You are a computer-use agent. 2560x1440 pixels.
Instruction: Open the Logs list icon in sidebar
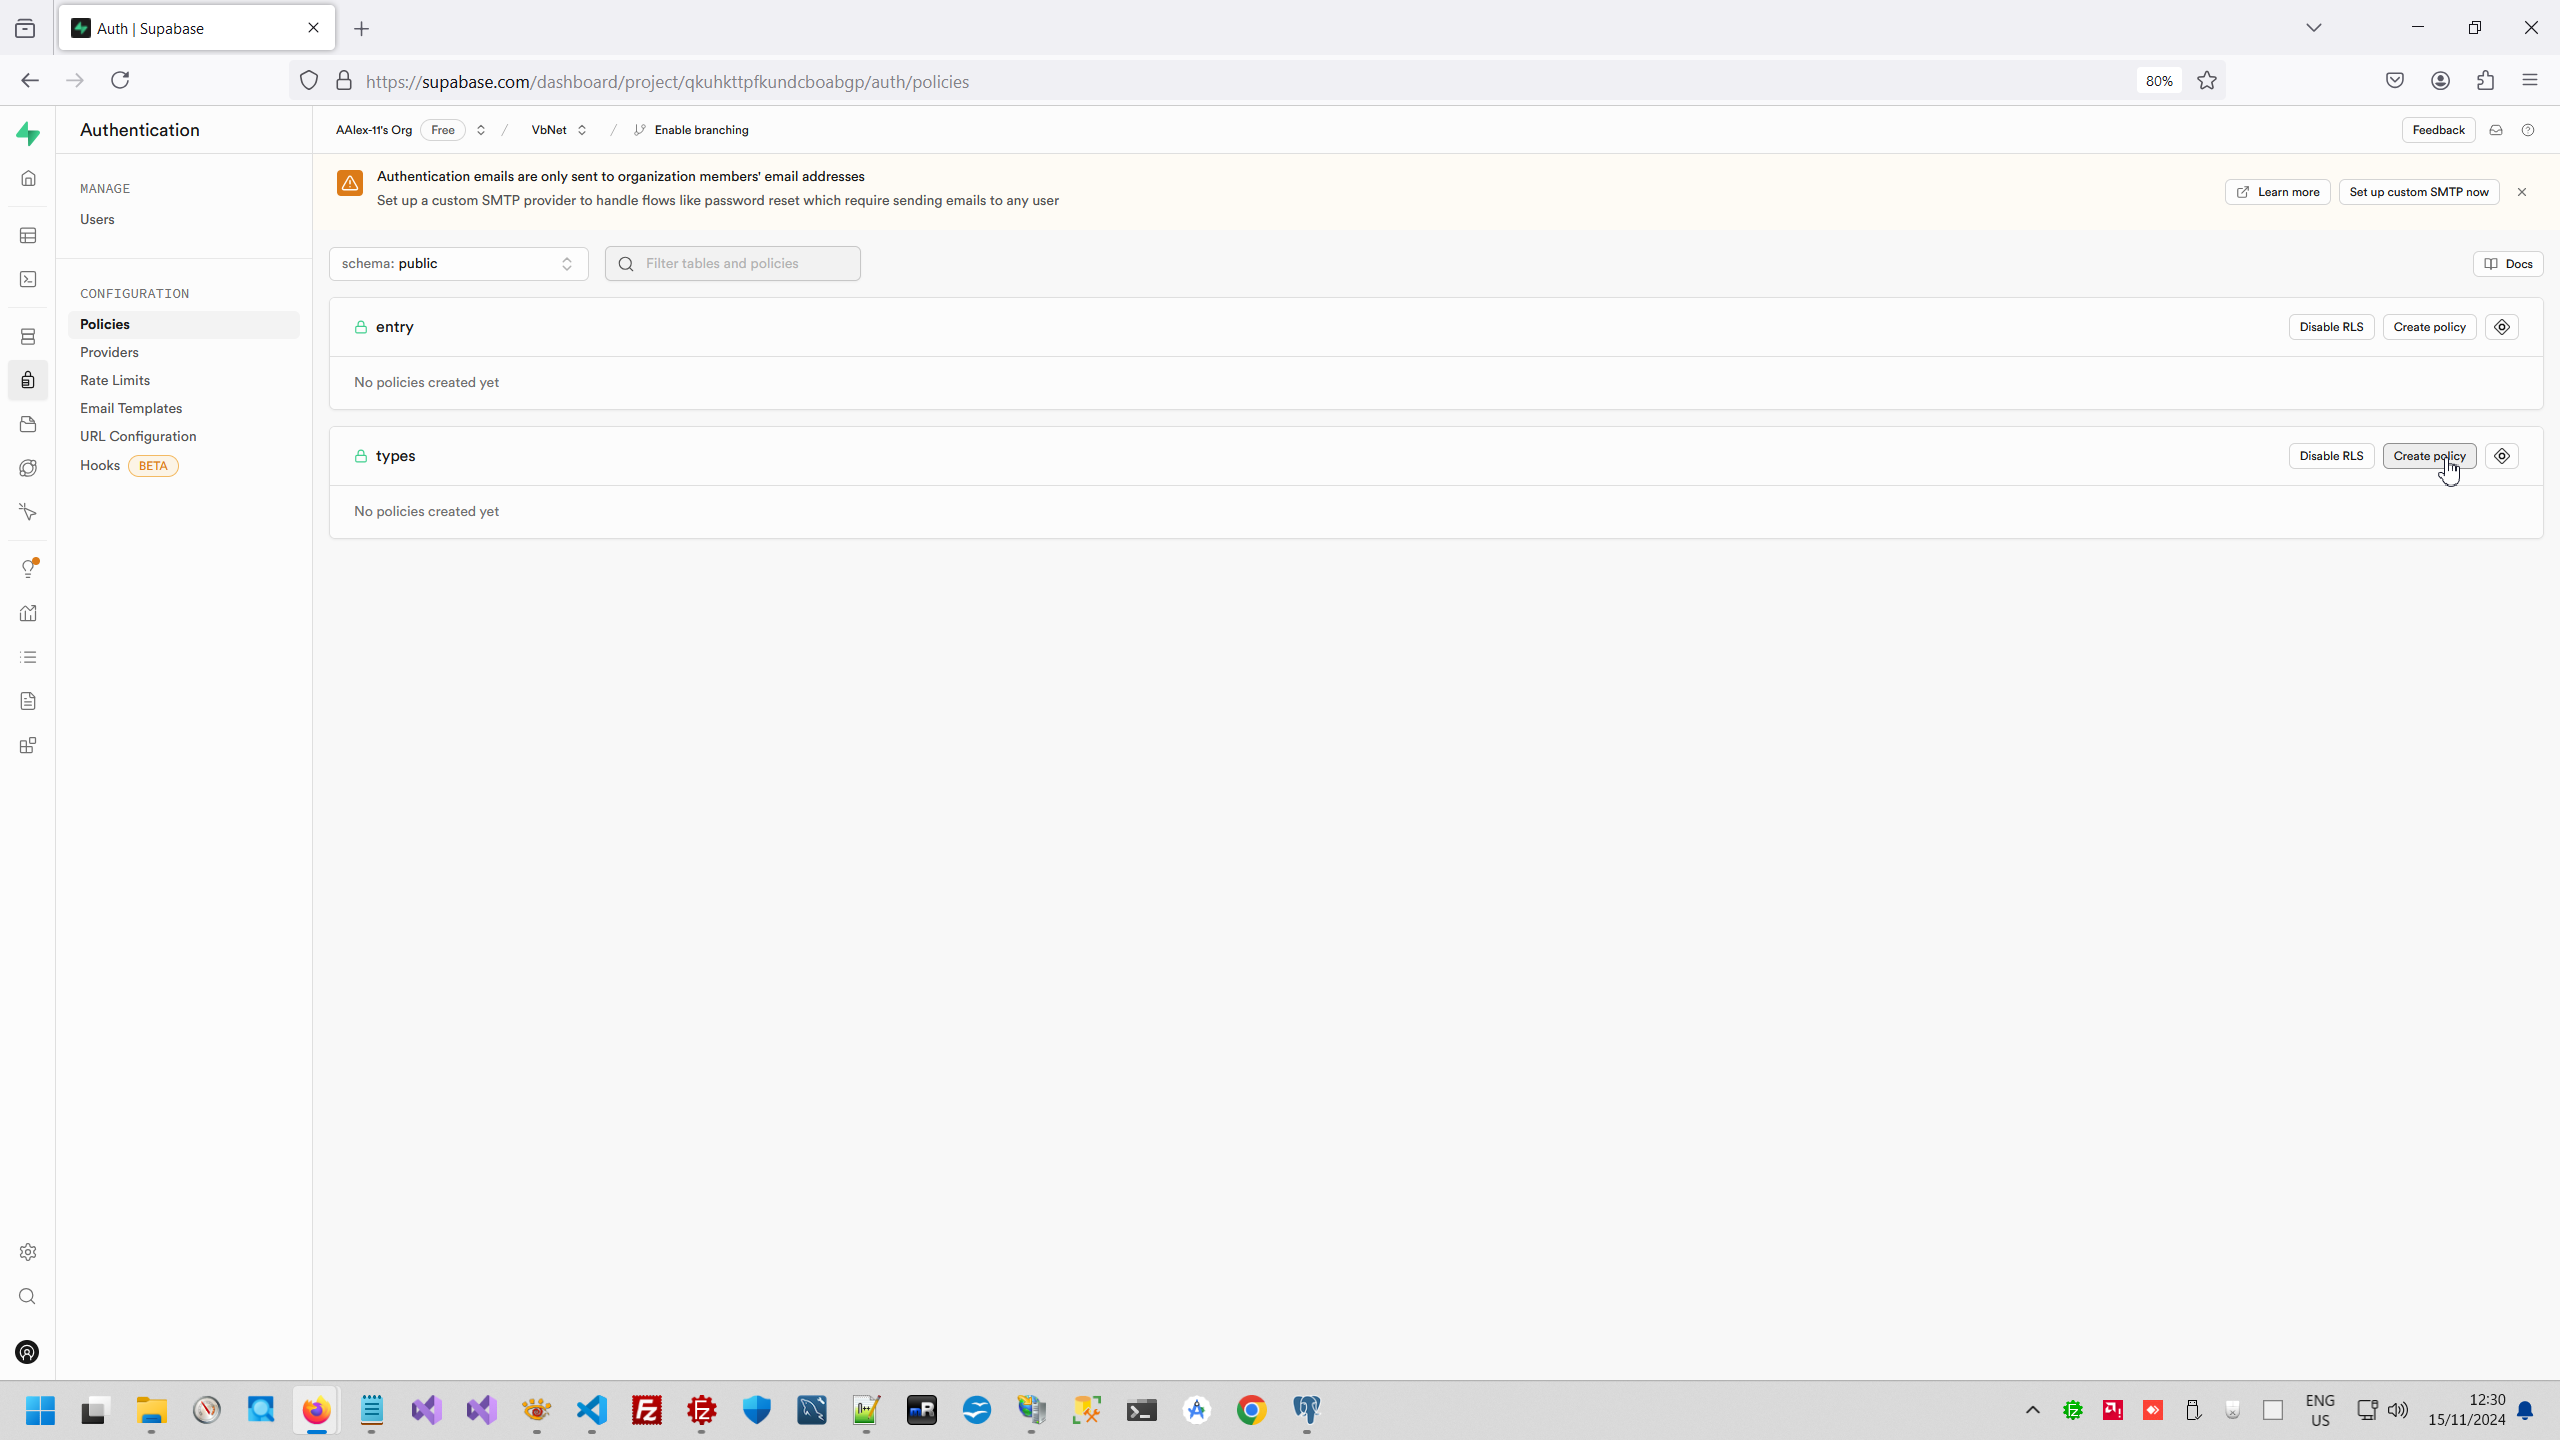click(x=28, y=657)
